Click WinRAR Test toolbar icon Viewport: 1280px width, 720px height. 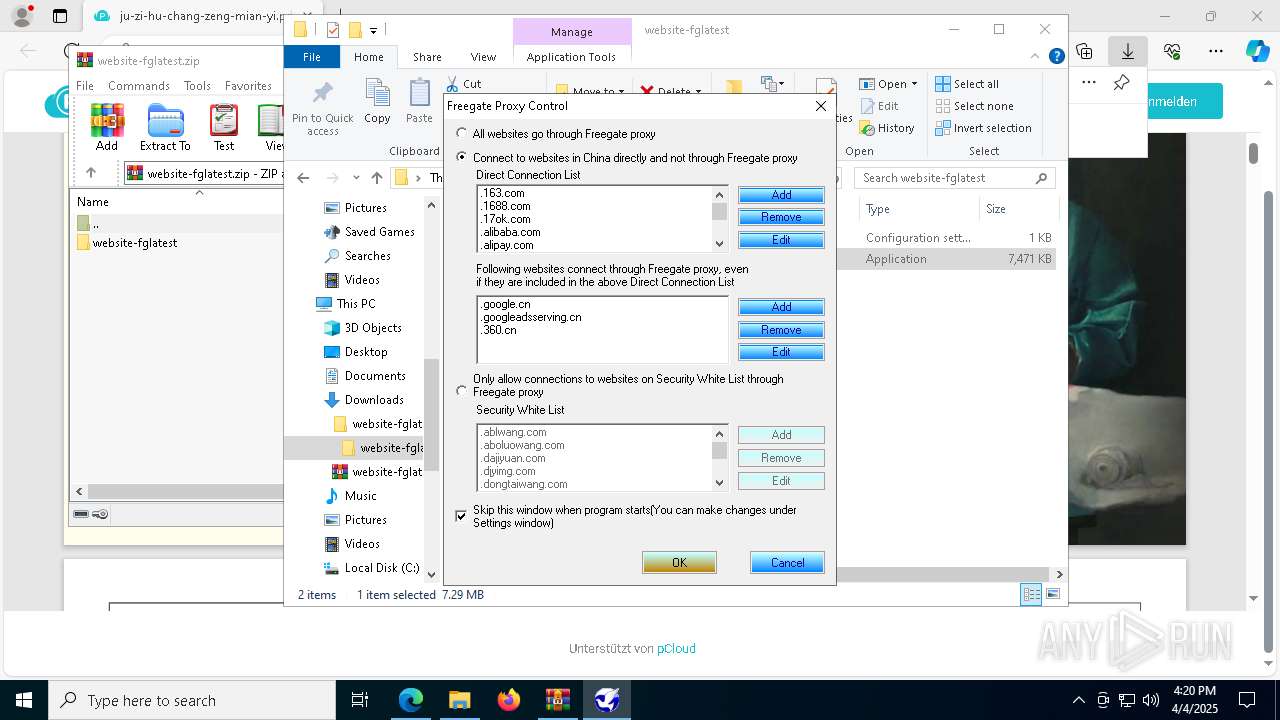[x=224, y=127]
